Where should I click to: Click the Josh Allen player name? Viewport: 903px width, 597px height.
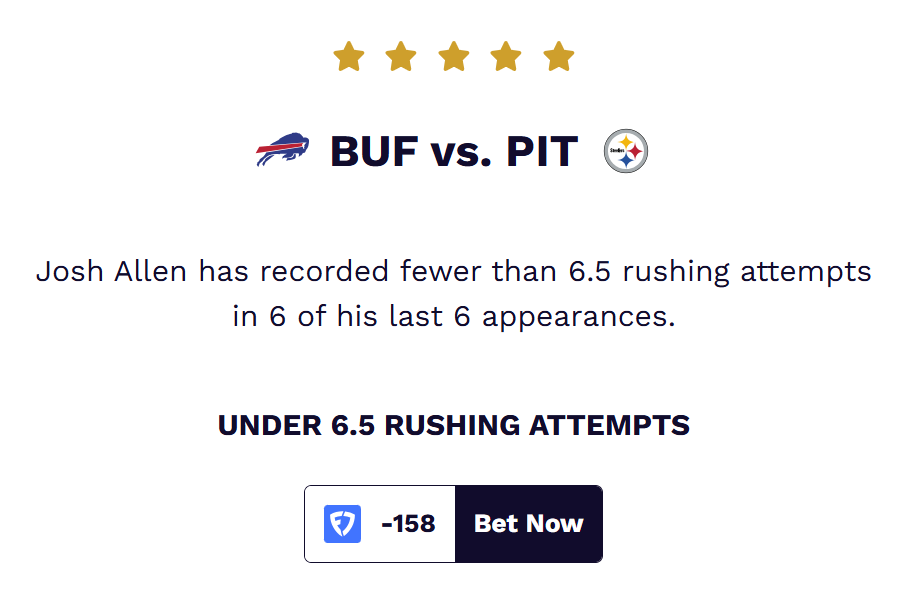(111, 271)
